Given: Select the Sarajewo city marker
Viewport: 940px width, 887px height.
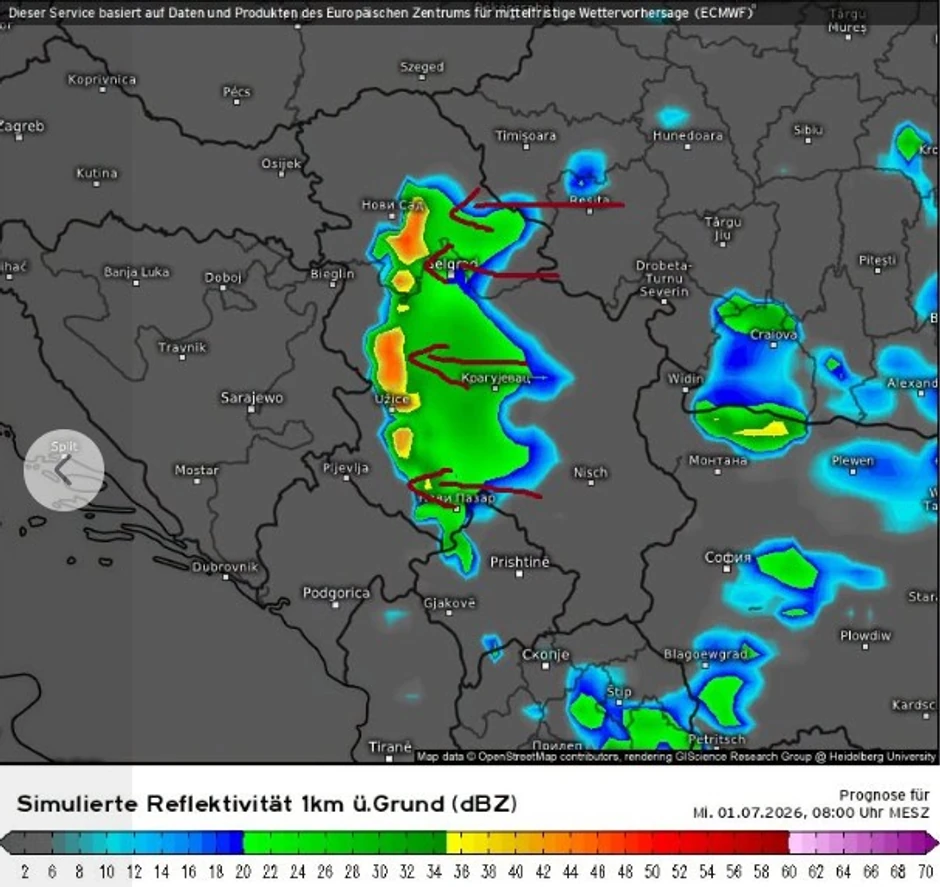Looking at the screenshot, I should [x=252, y=410].
